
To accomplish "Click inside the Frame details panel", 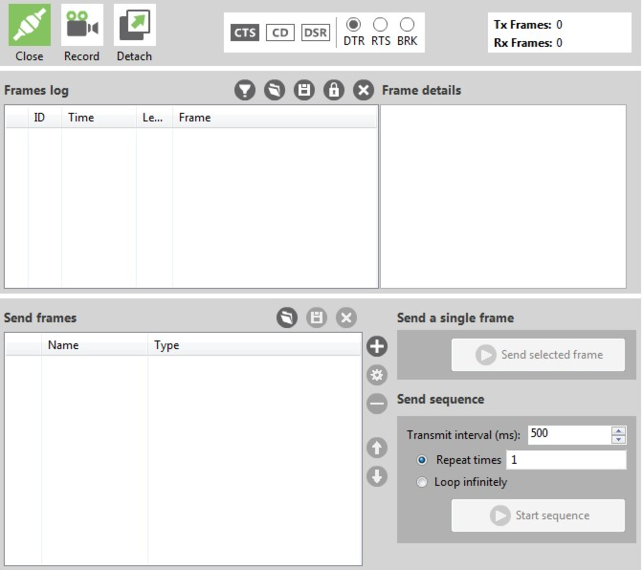I will 503,196.
